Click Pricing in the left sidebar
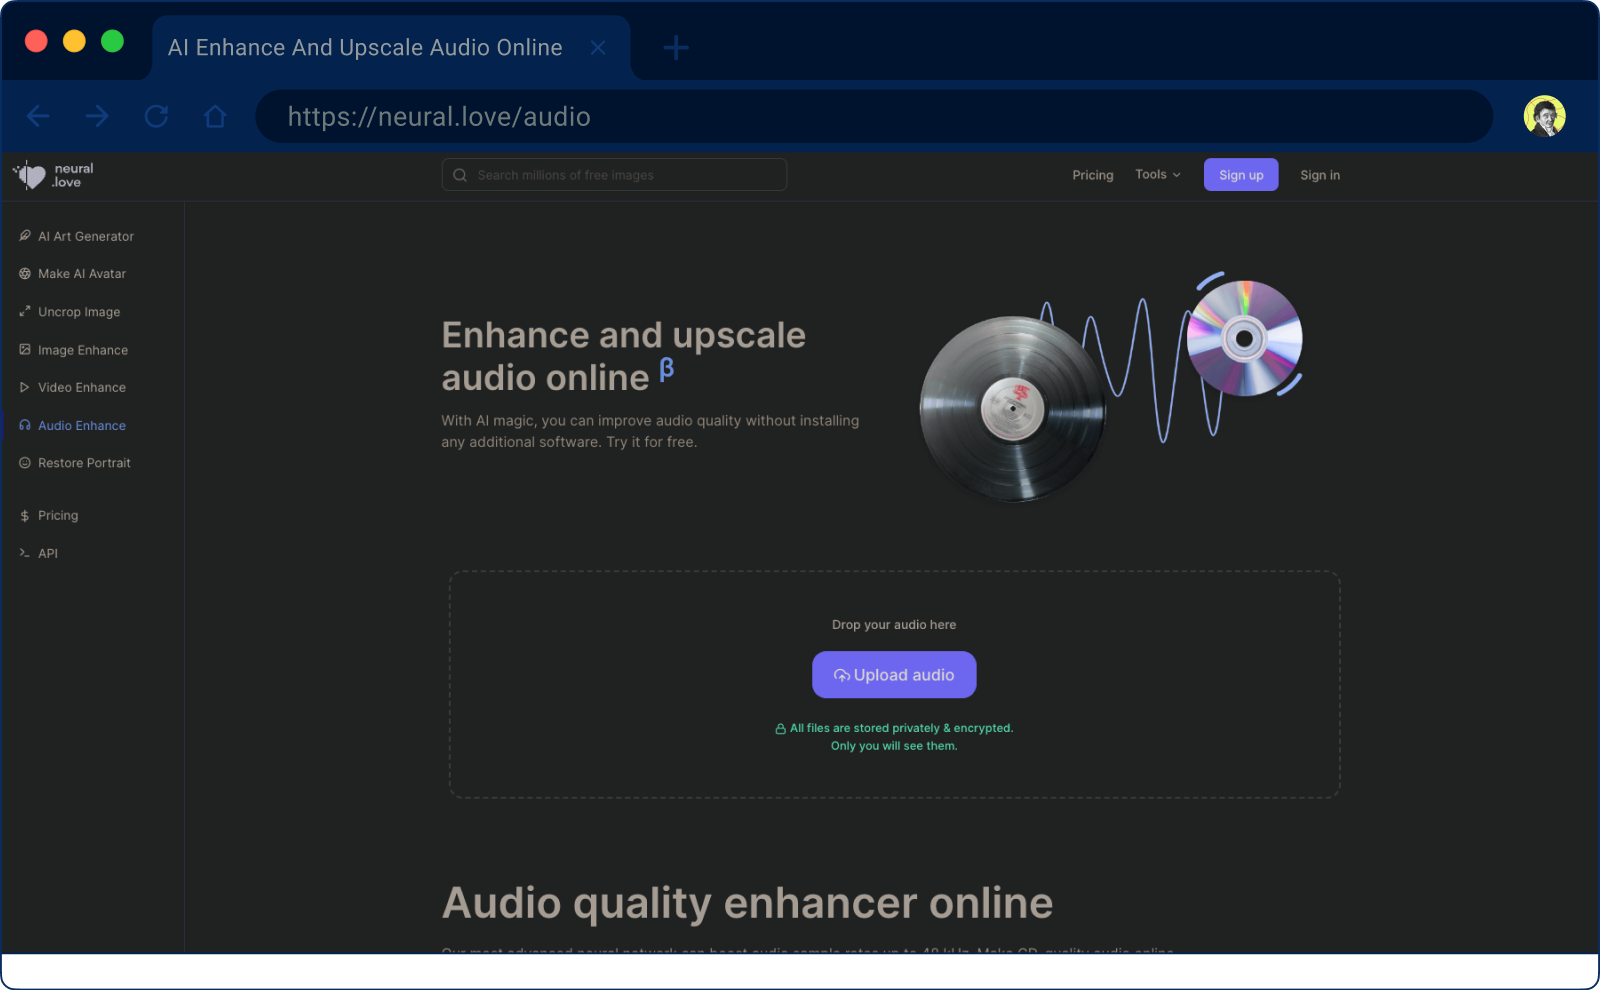Image resolution: width=1600 pixels, height=990 pixels. [57, 515]
